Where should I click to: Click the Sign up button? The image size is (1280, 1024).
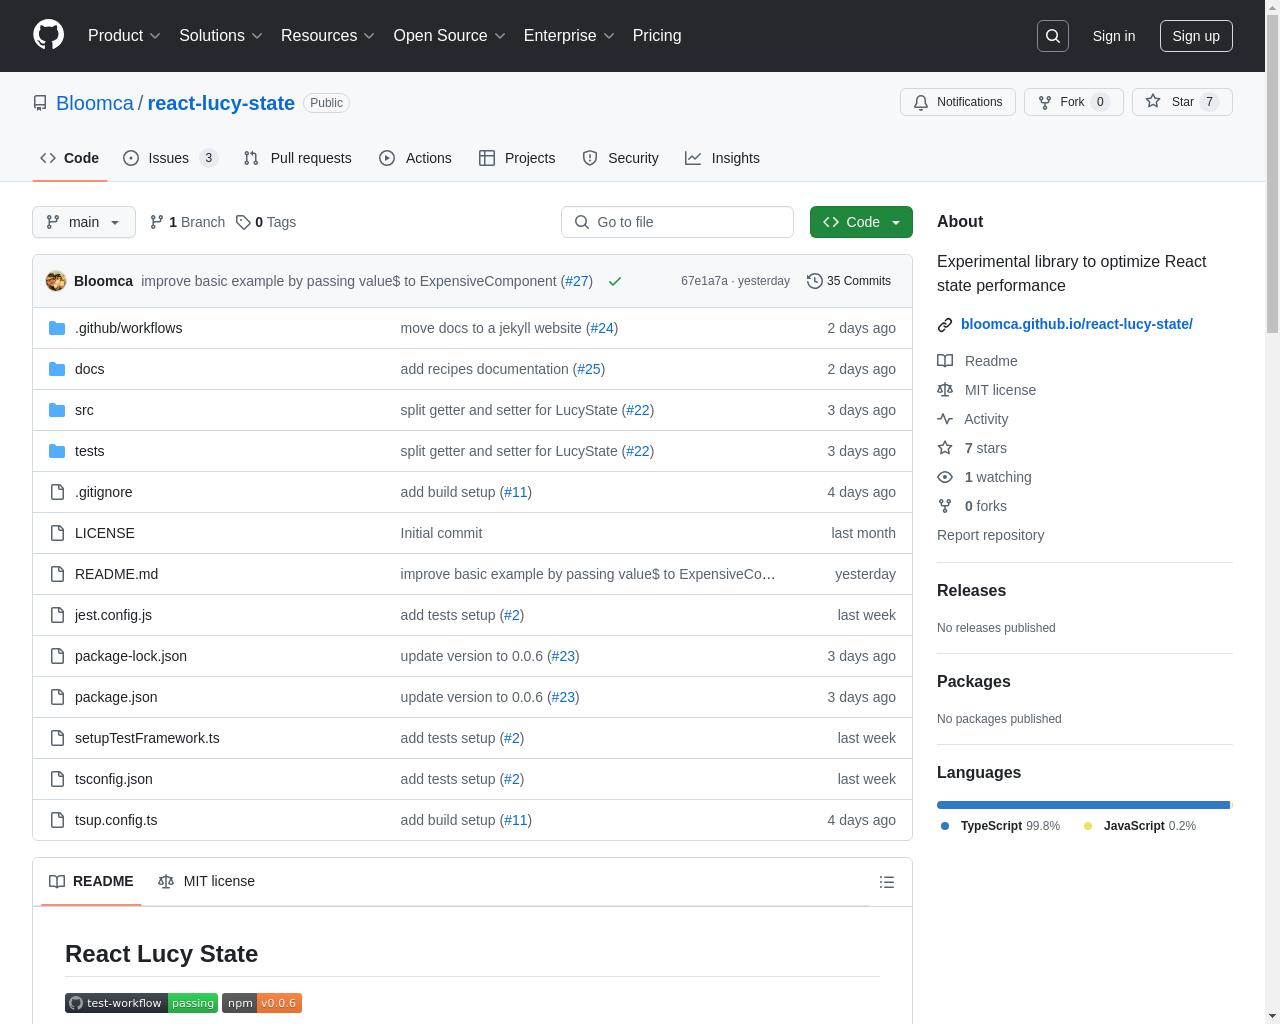point(1196,36)
